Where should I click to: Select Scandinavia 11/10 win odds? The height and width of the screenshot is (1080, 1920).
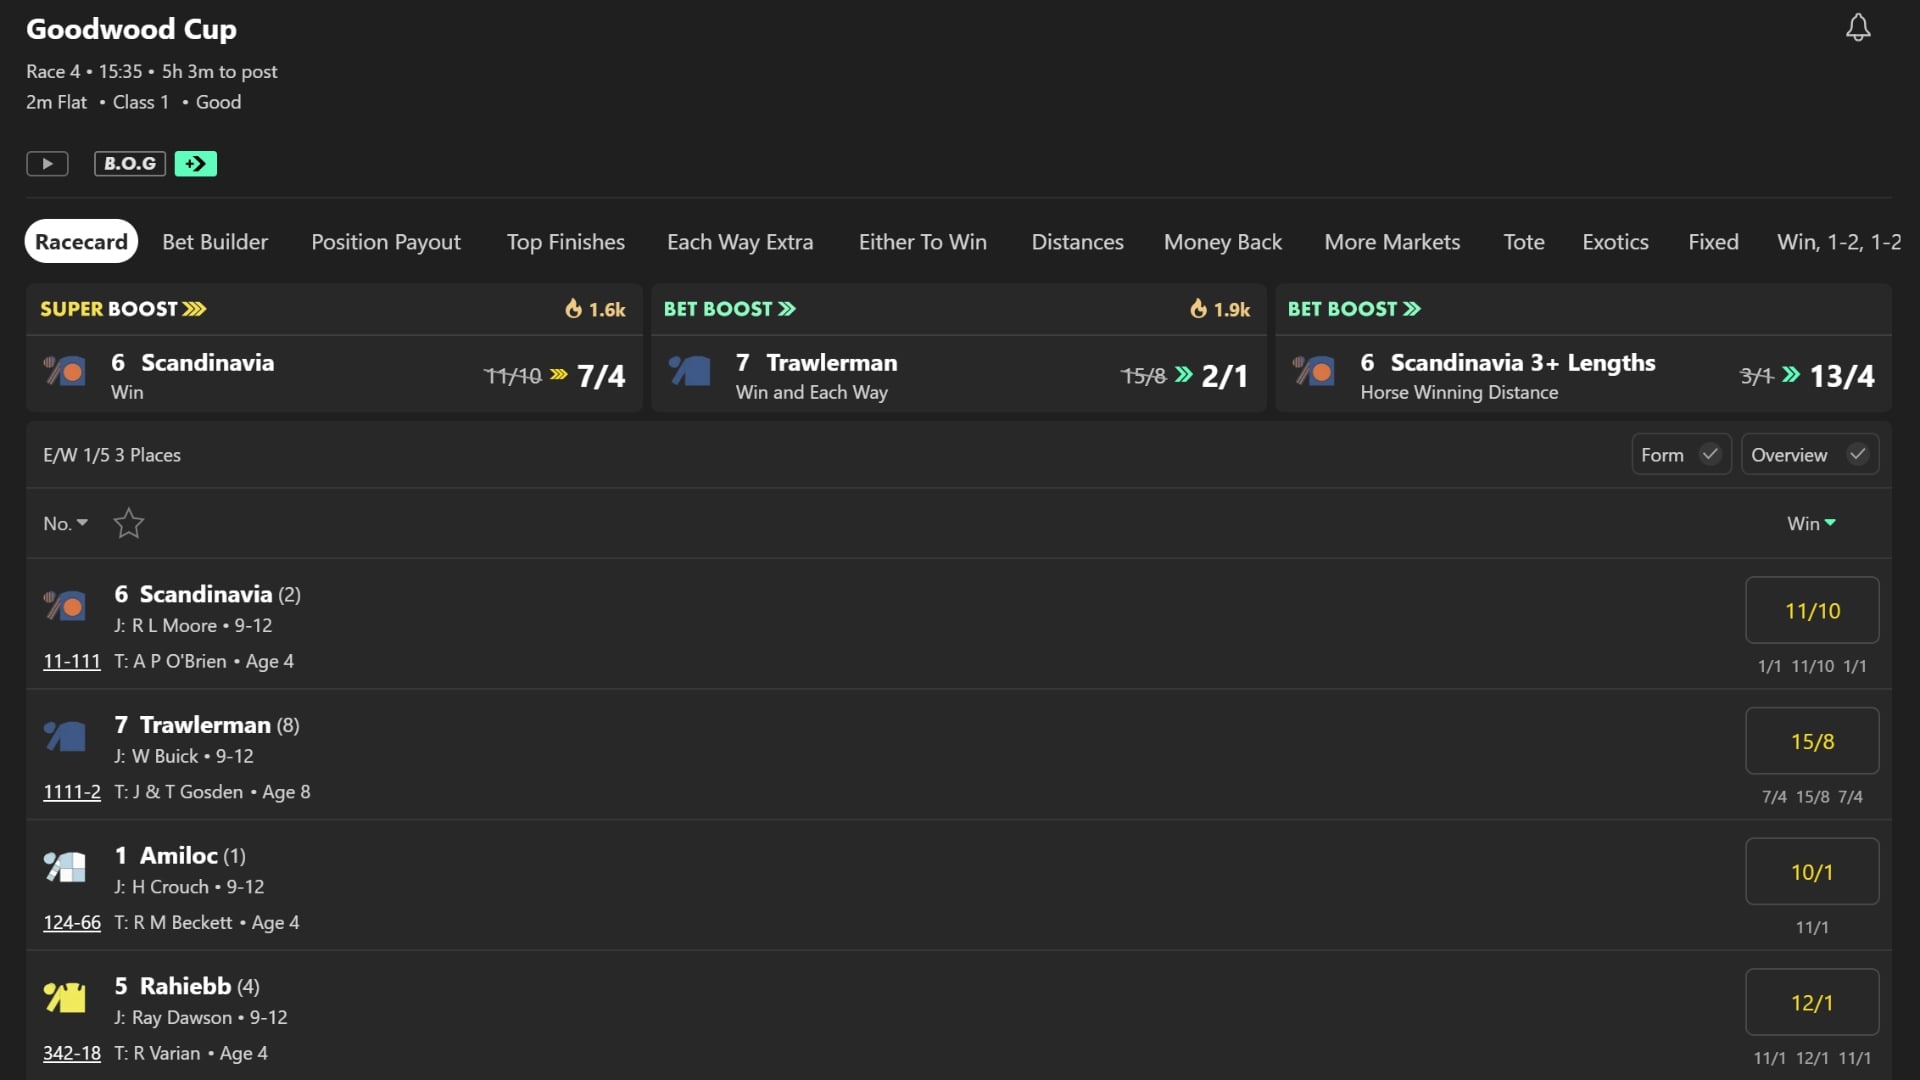[x=1812, y=610]
